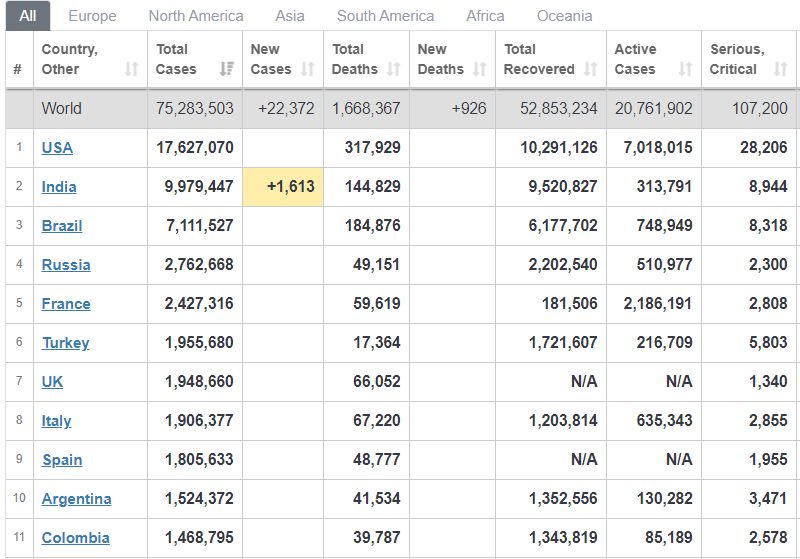Screen dimensions: 800x559
Task: Click World total deaths 1,668,367
Action: point(366,108)
